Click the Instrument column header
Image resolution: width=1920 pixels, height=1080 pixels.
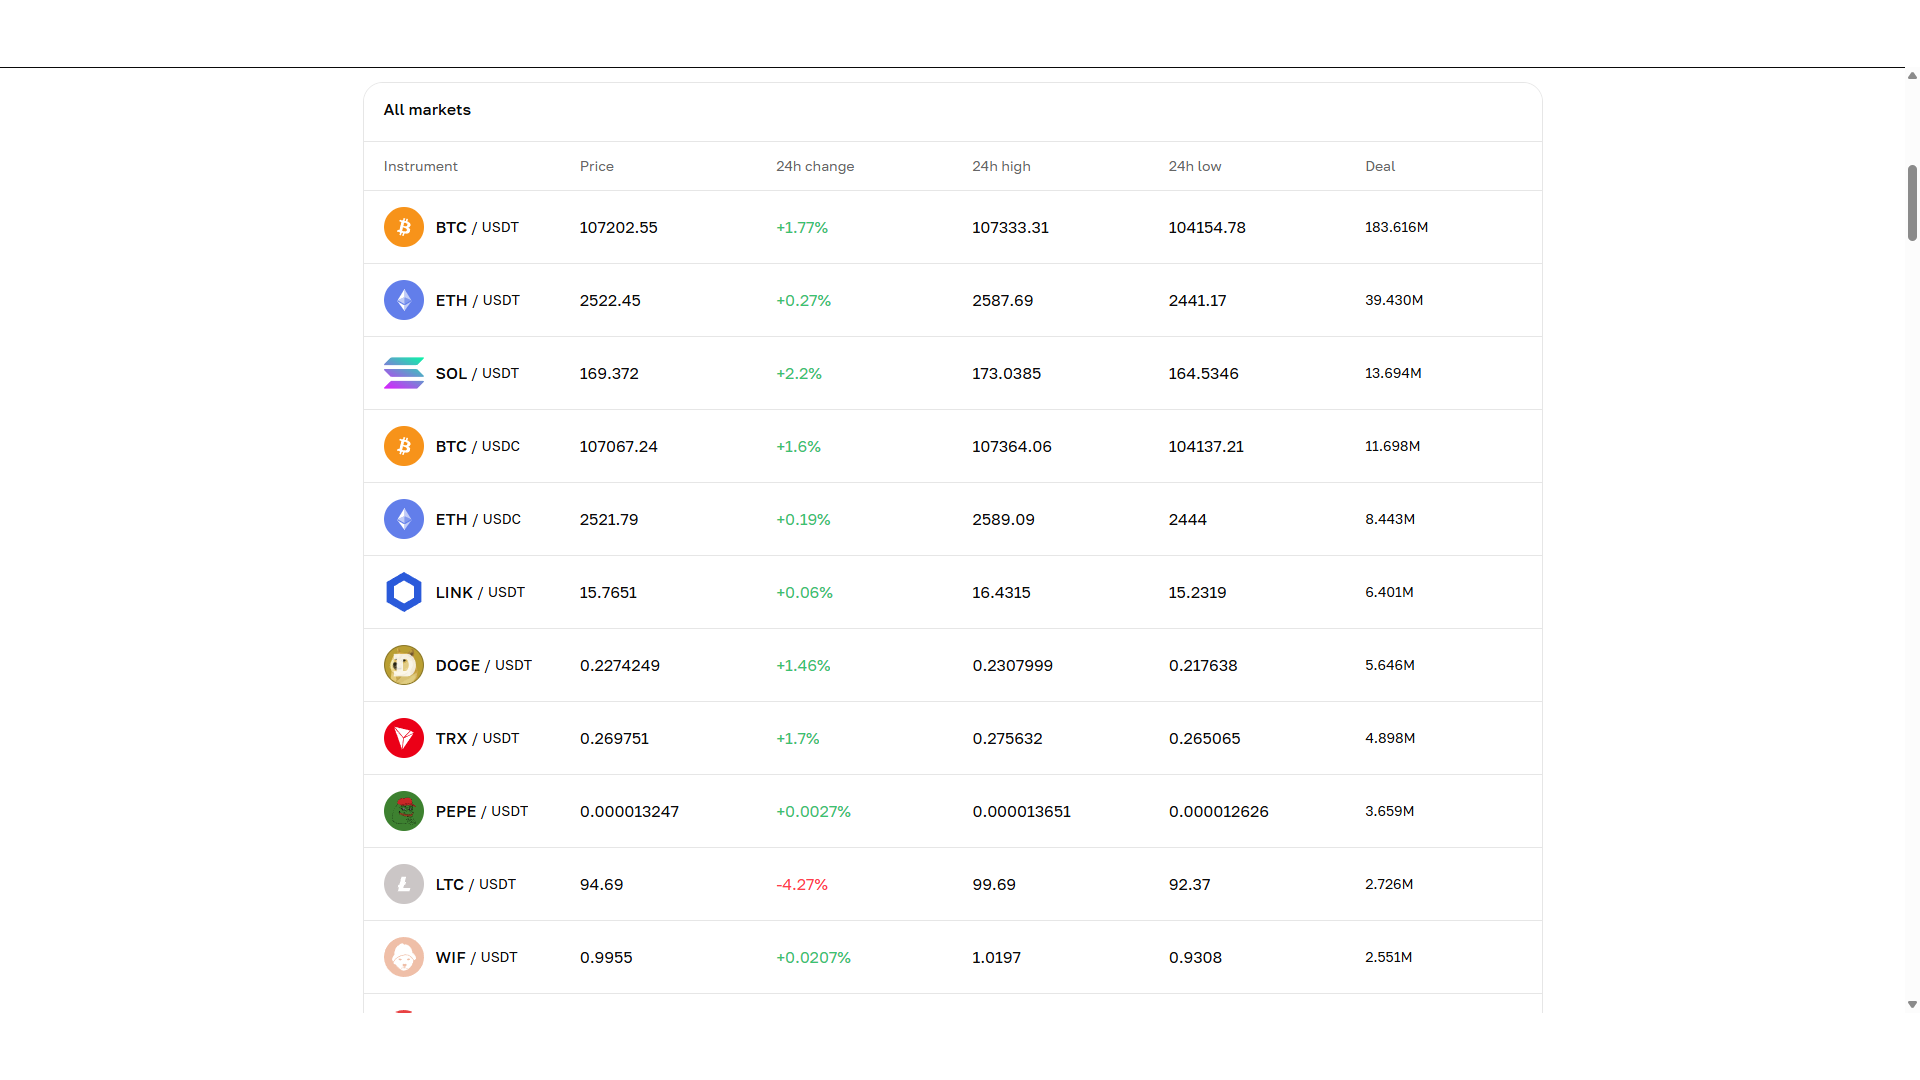(x=421, y=166)
